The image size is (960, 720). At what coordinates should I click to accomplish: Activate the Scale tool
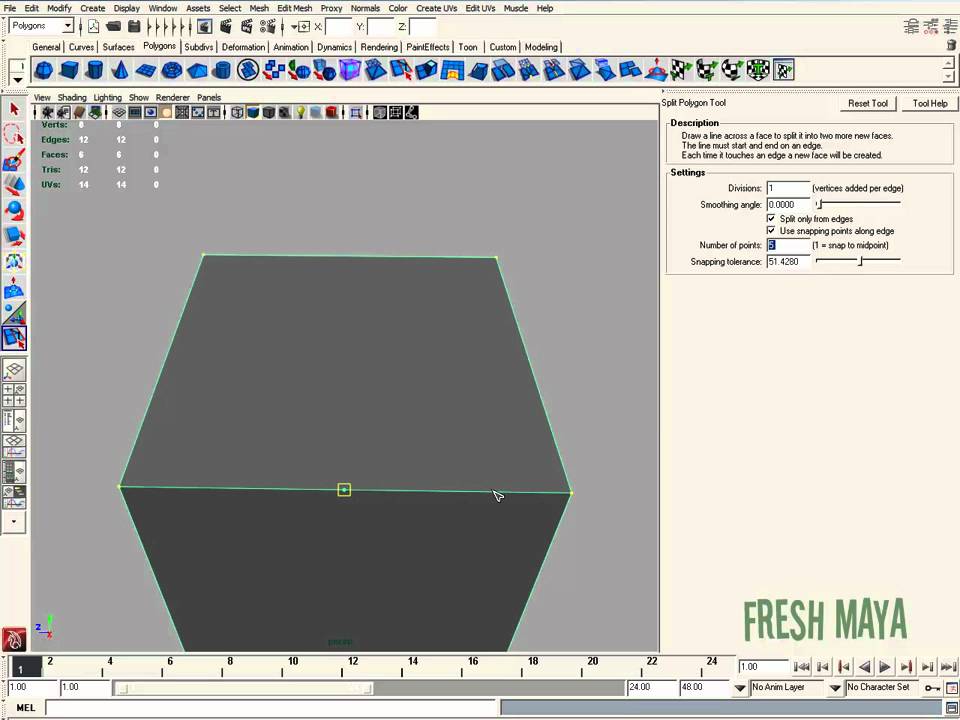[x=14, y=236]
